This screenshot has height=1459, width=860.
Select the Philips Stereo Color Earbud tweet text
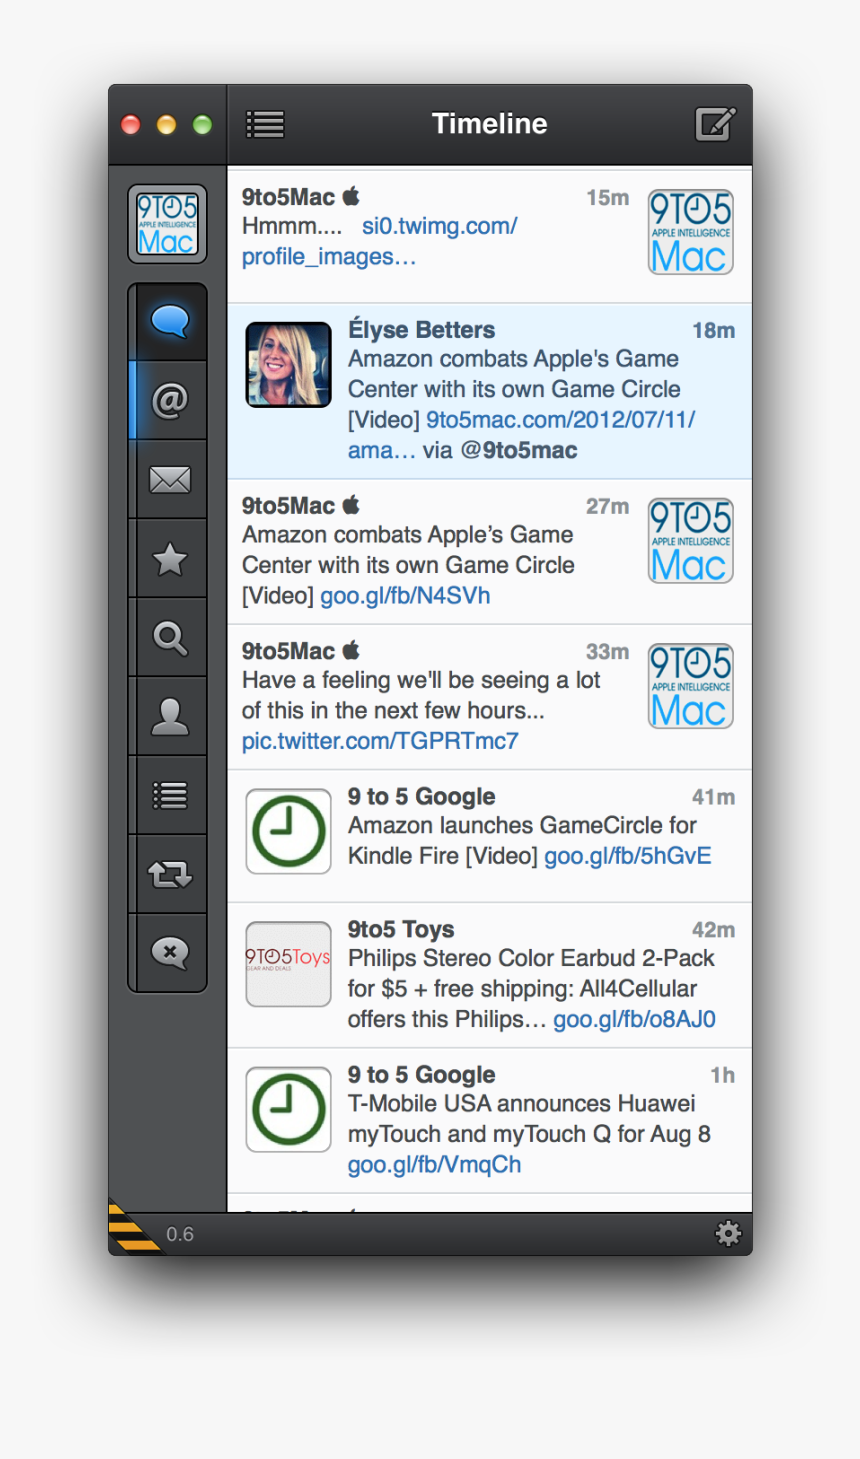tap(531, 989)
